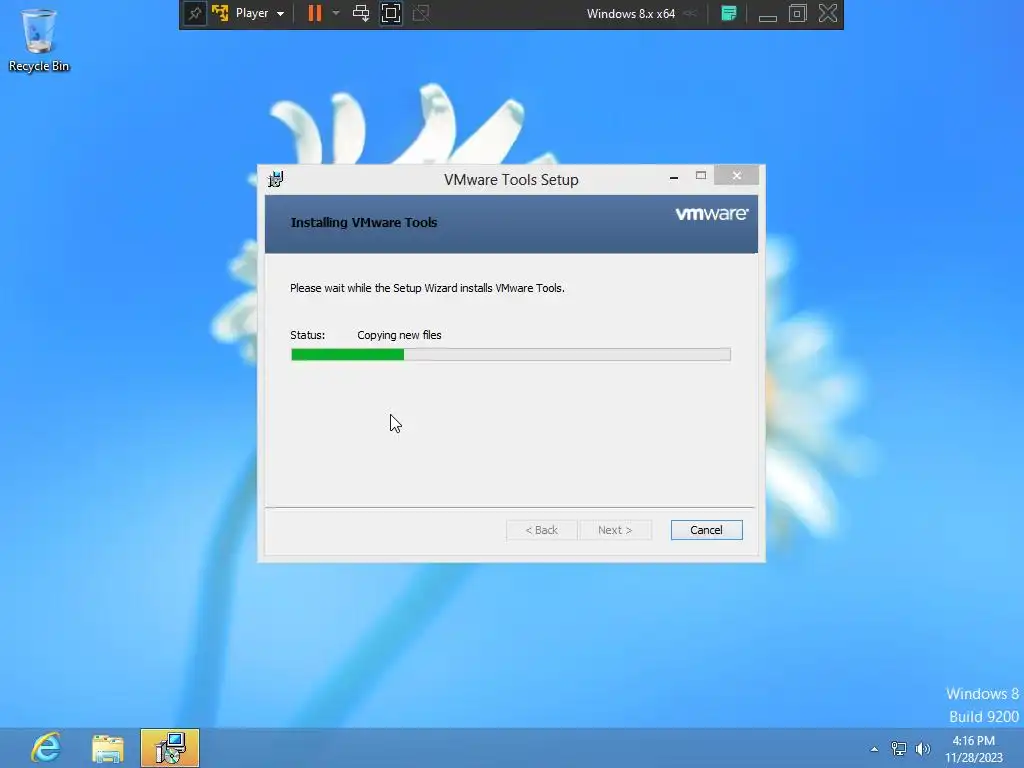
Task: Click the Send Ctrl+Alt+Del icon
Action: 360,14
